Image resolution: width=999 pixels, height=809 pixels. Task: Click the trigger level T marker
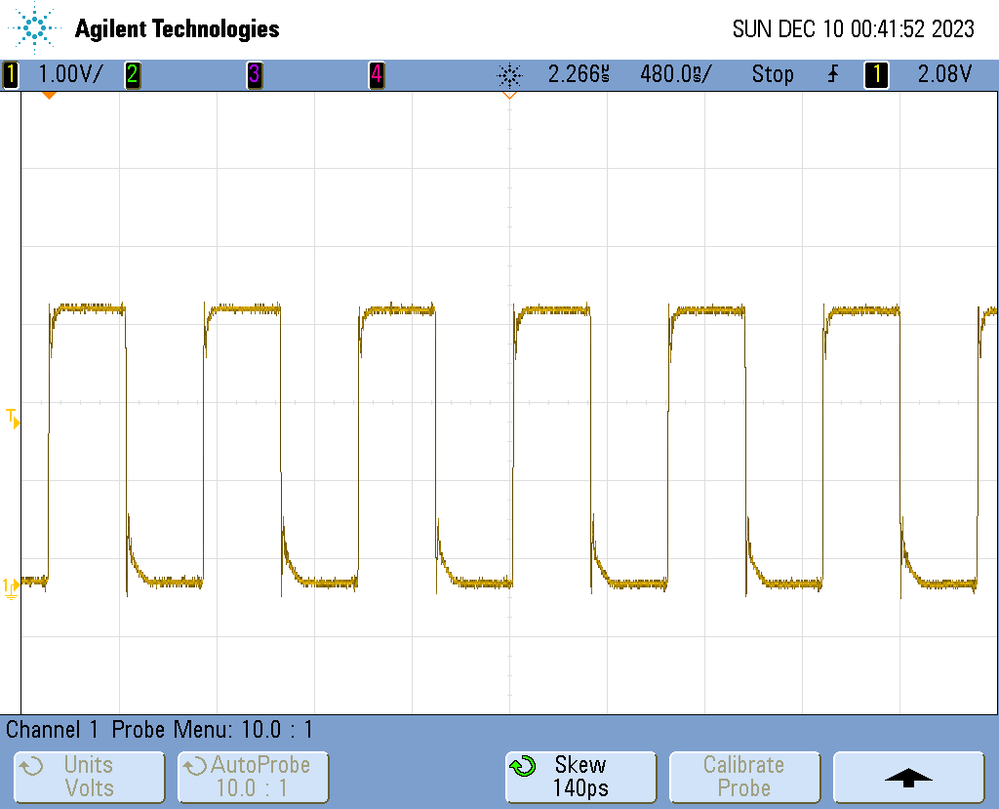coord(12,419)
